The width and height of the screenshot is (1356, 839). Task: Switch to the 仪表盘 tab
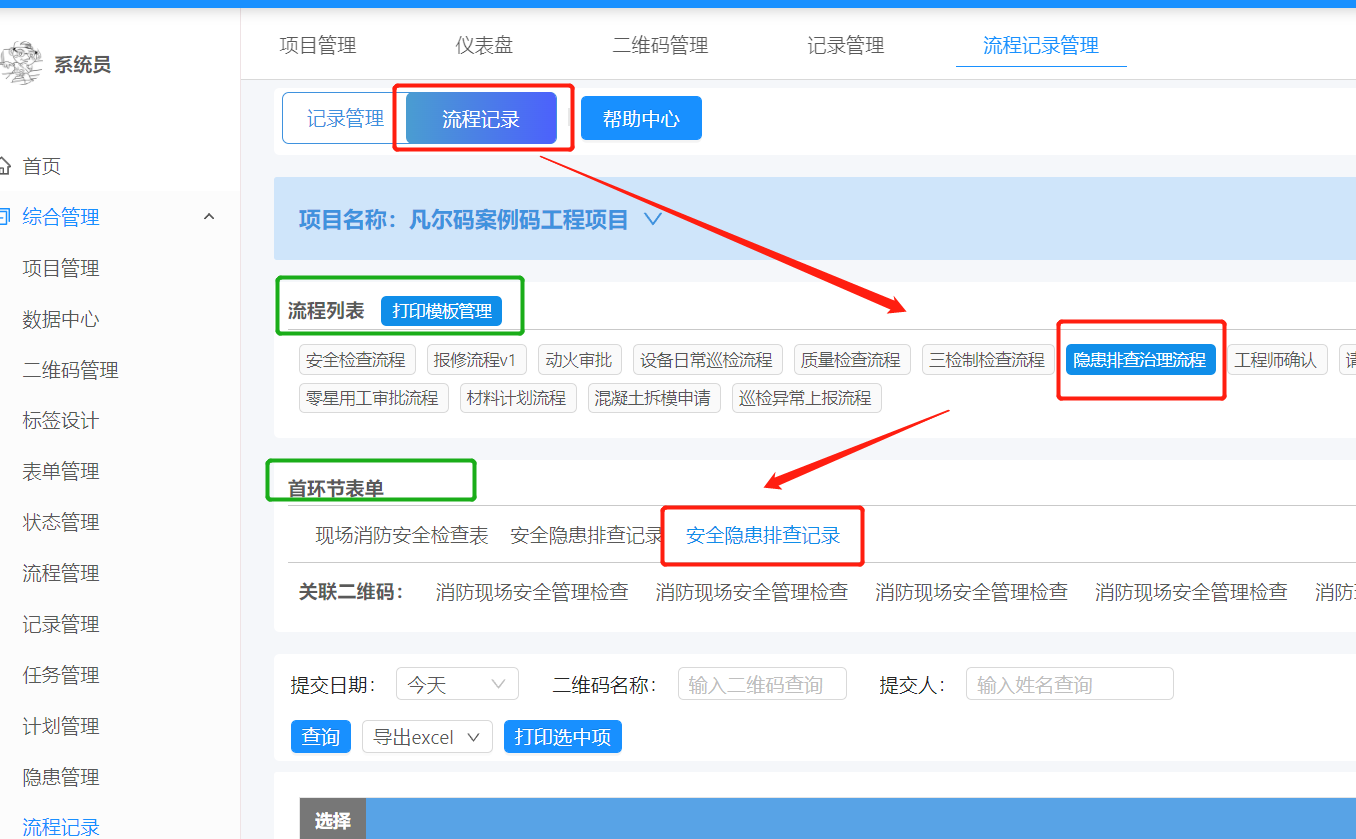click(x=484, y=45)
